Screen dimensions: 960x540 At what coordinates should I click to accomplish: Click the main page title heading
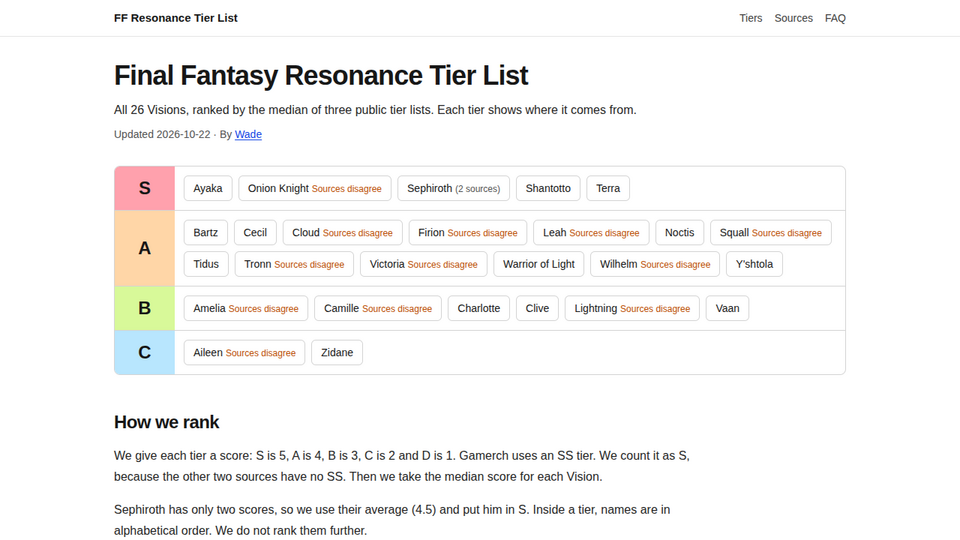[321, 75]
